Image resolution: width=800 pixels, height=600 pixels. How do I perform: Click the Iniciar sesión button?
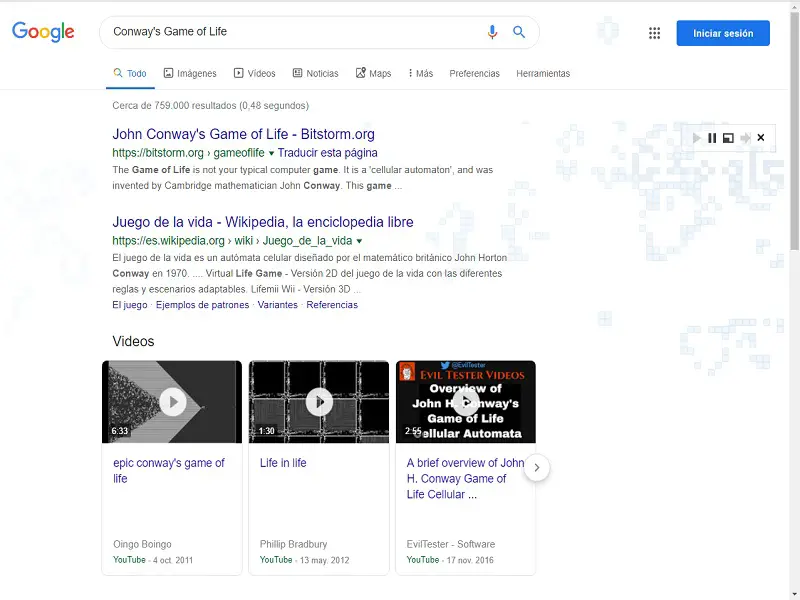tap(723, 33)
